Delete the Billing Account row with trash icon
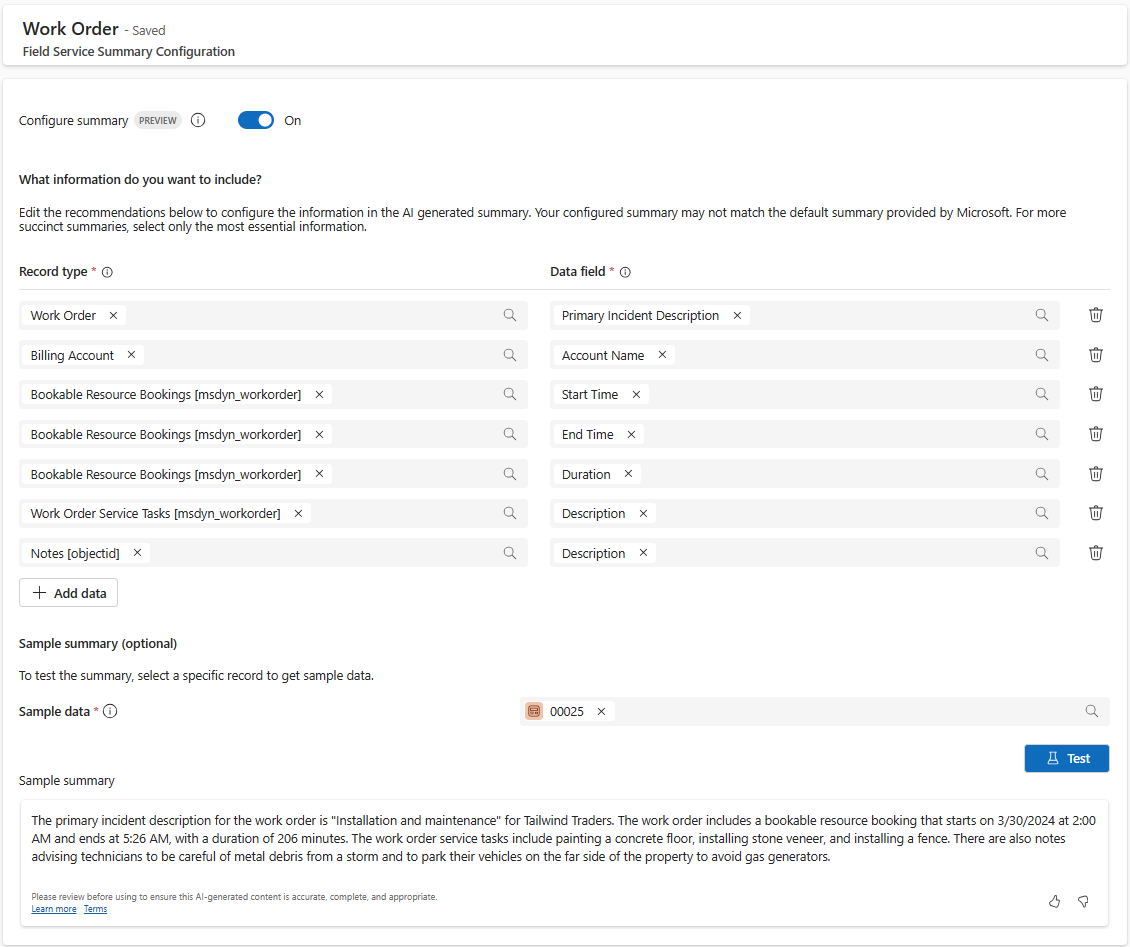The image size is (1130, 947). pyautogui.click(x=1096, y=354)
